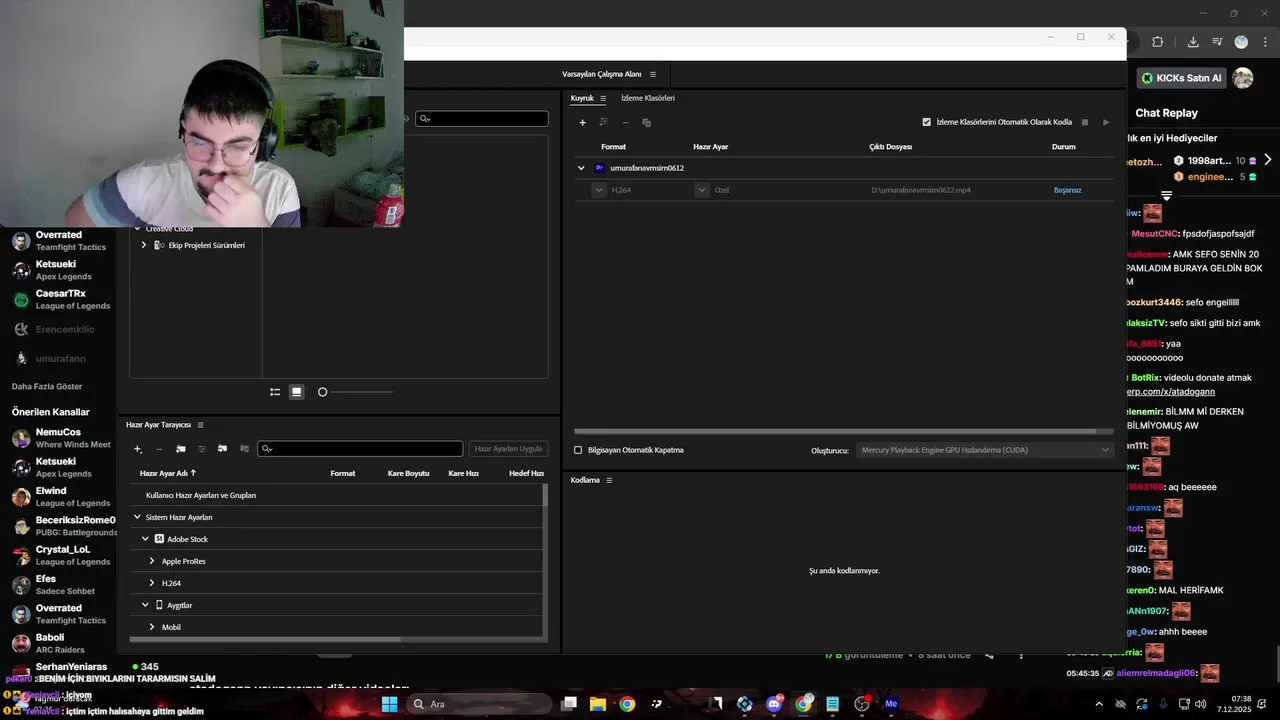
Task: Remove selected item from the Kuyruk queue
Action: point(625,122)
